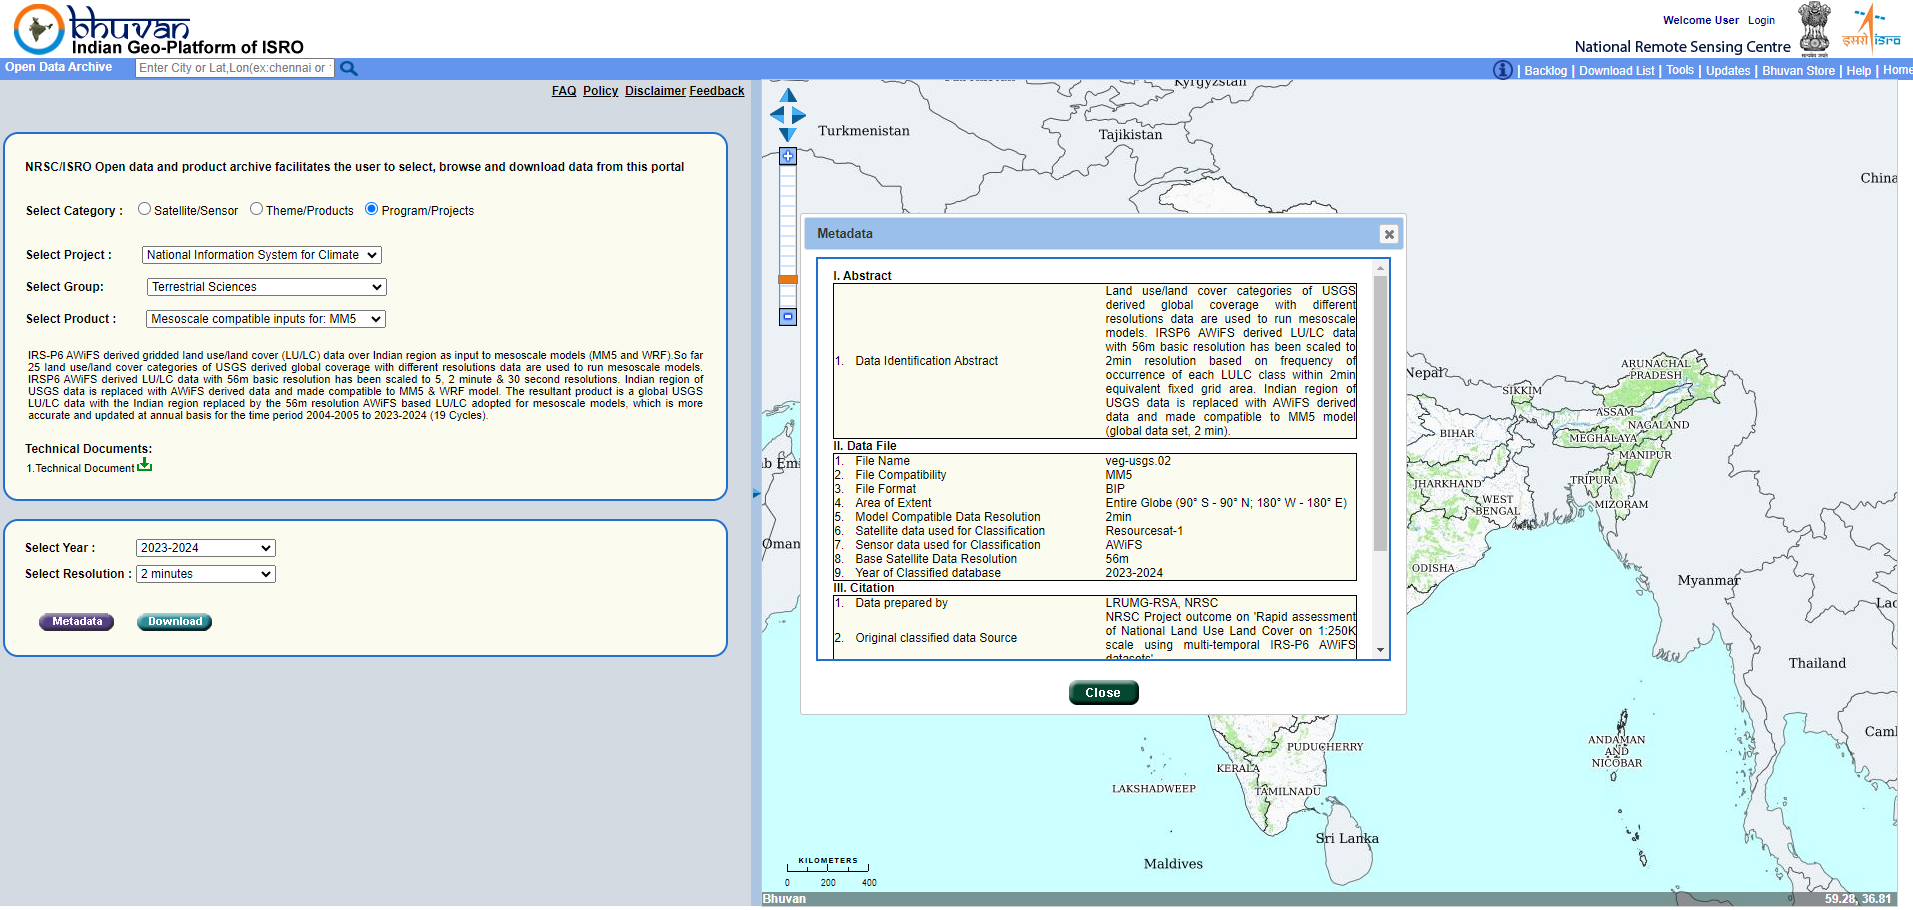Pan map left with arrow

pos(777,115)
